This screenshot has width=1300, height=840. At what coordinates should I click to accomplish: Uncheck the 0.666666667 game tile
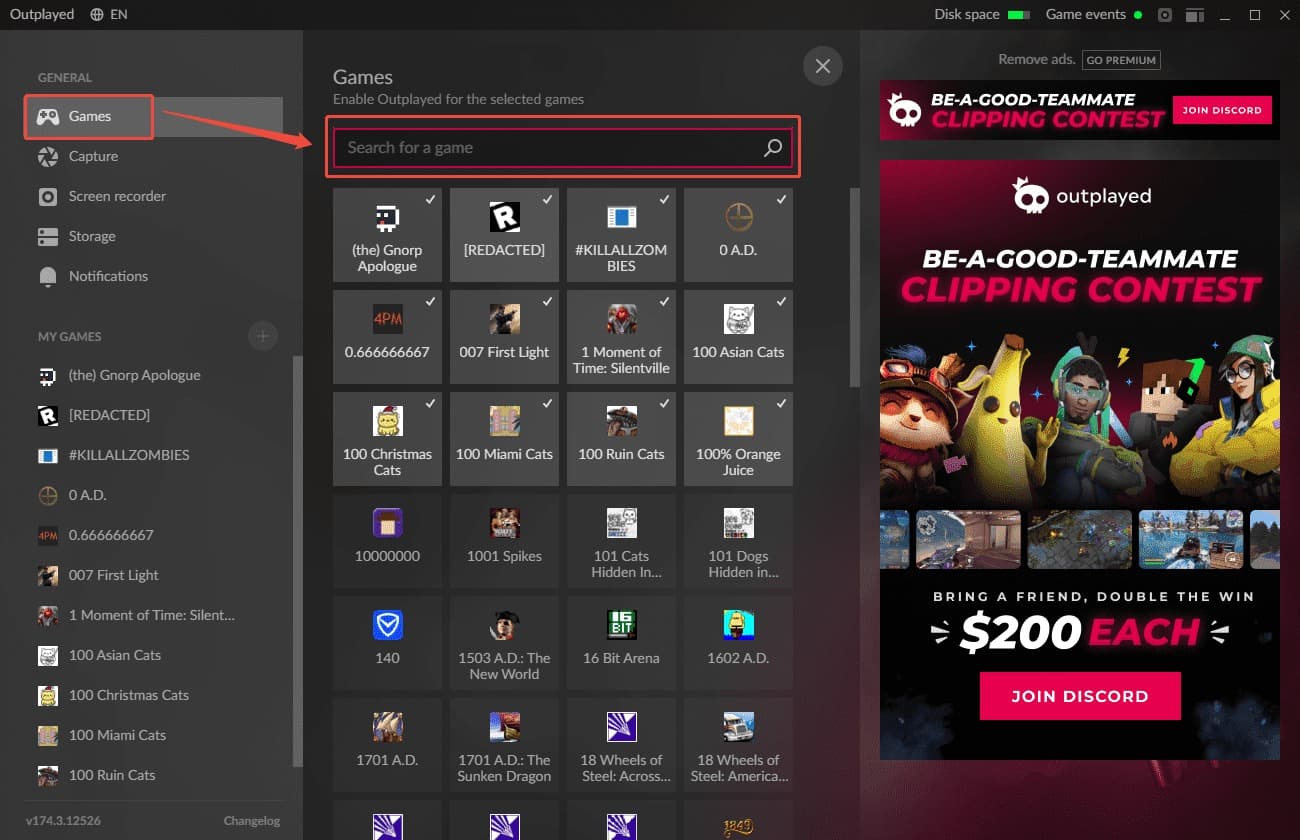[x=387, y=337]
